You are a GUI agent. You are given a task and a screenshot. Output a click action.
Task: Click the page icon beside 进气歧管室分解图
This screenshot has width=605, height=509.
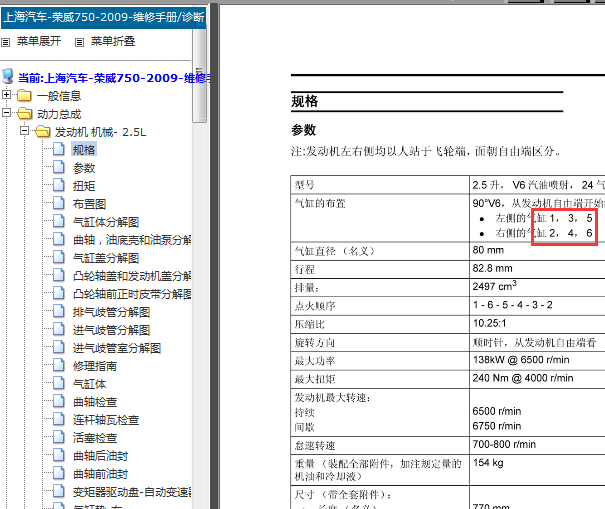coord(59,347)
